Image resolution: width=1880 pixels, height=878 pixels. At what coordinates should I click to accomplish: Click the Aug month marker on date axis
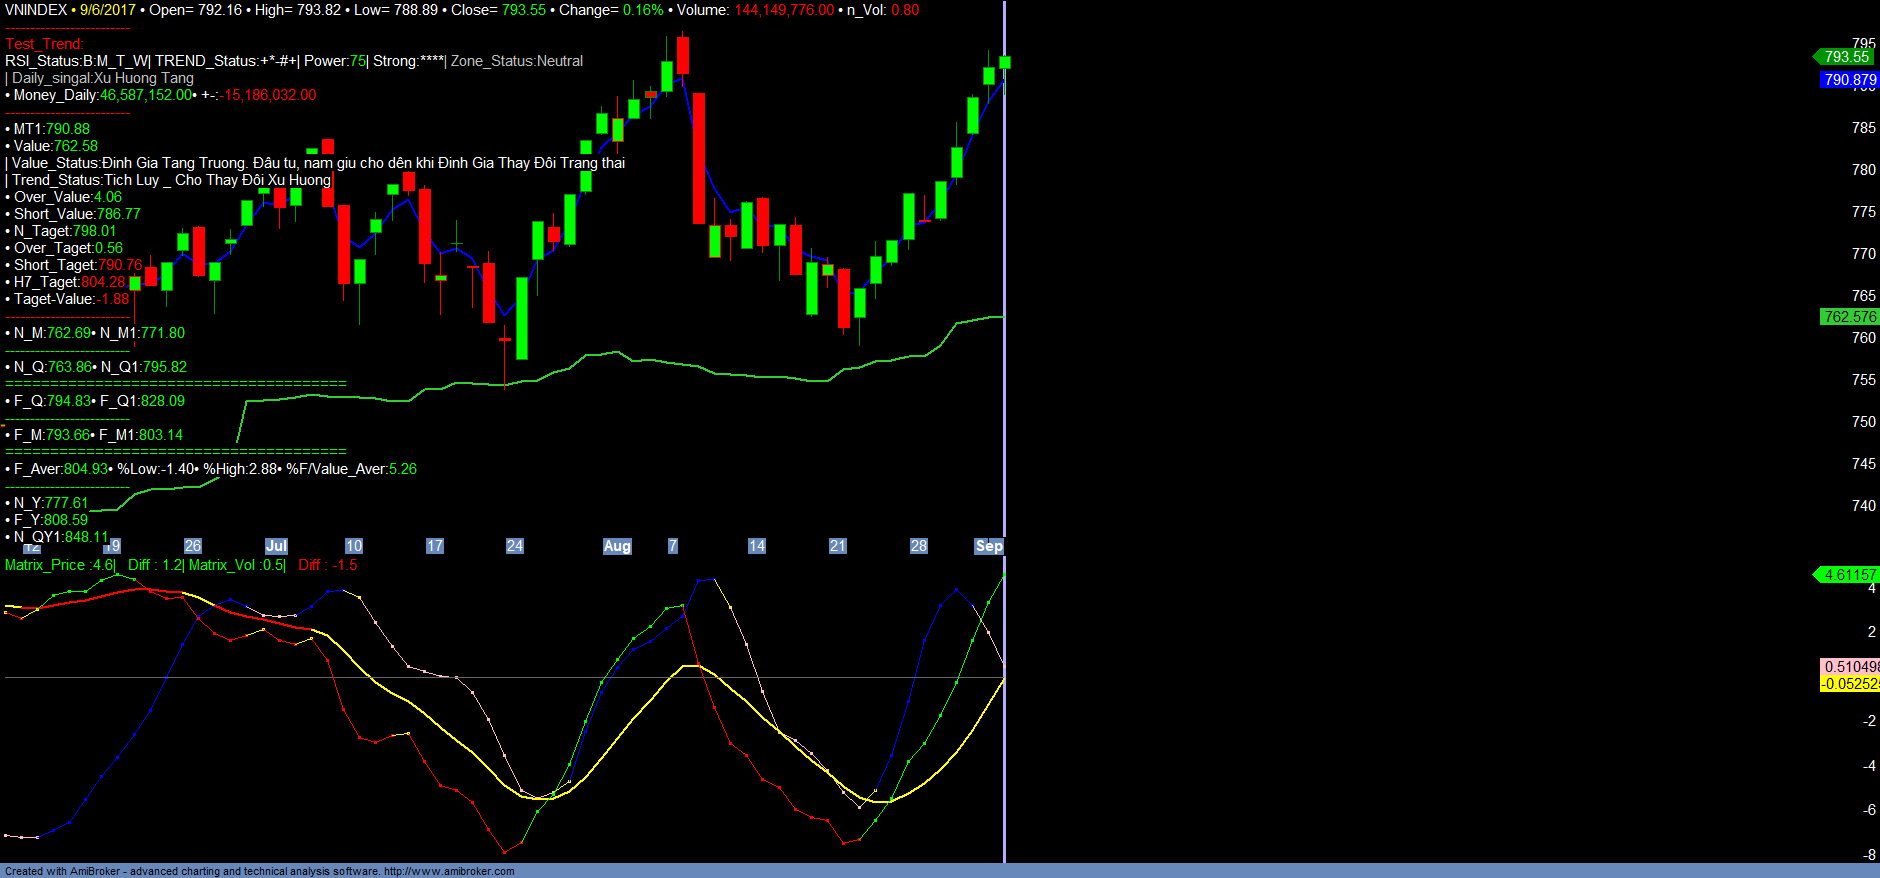click(x=617, y=546)
